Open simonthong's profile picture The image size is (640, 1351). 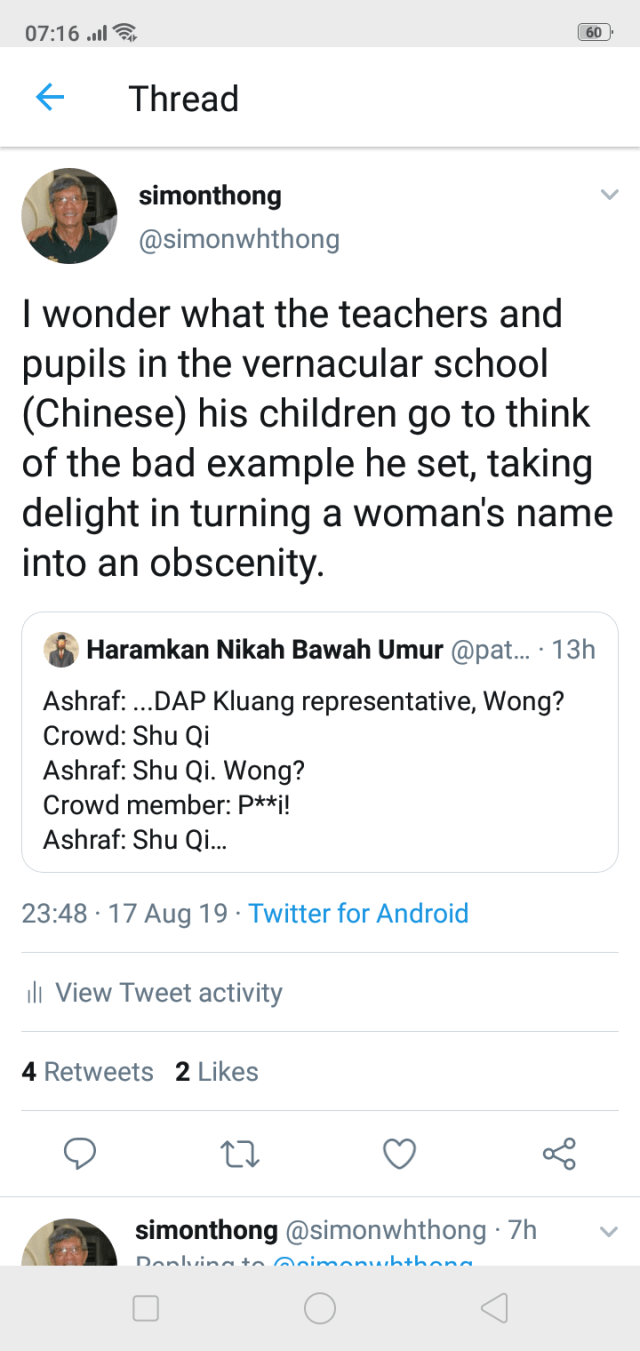tap(70, 216)
